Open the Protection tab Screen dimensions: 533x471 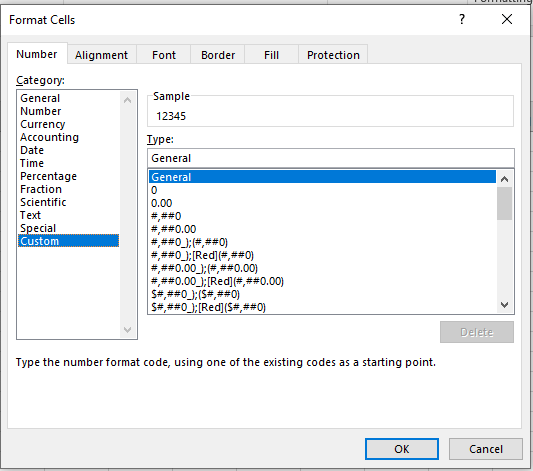(x=333, y=55)
